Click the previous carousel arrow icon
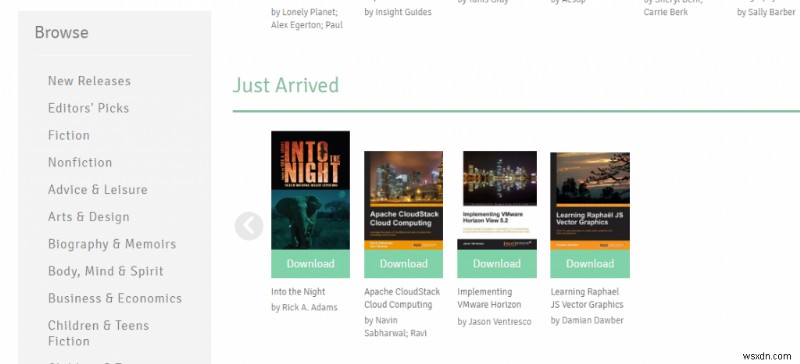 [249, 226]
